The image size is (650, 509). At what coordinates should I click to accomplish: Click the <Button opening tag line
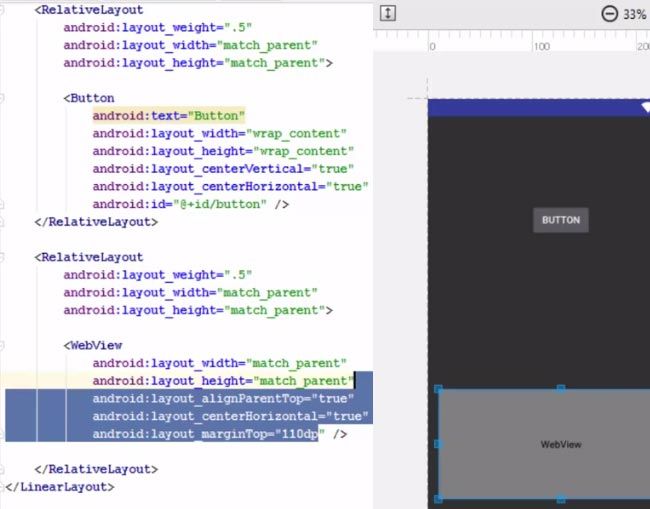coord(89,98)
